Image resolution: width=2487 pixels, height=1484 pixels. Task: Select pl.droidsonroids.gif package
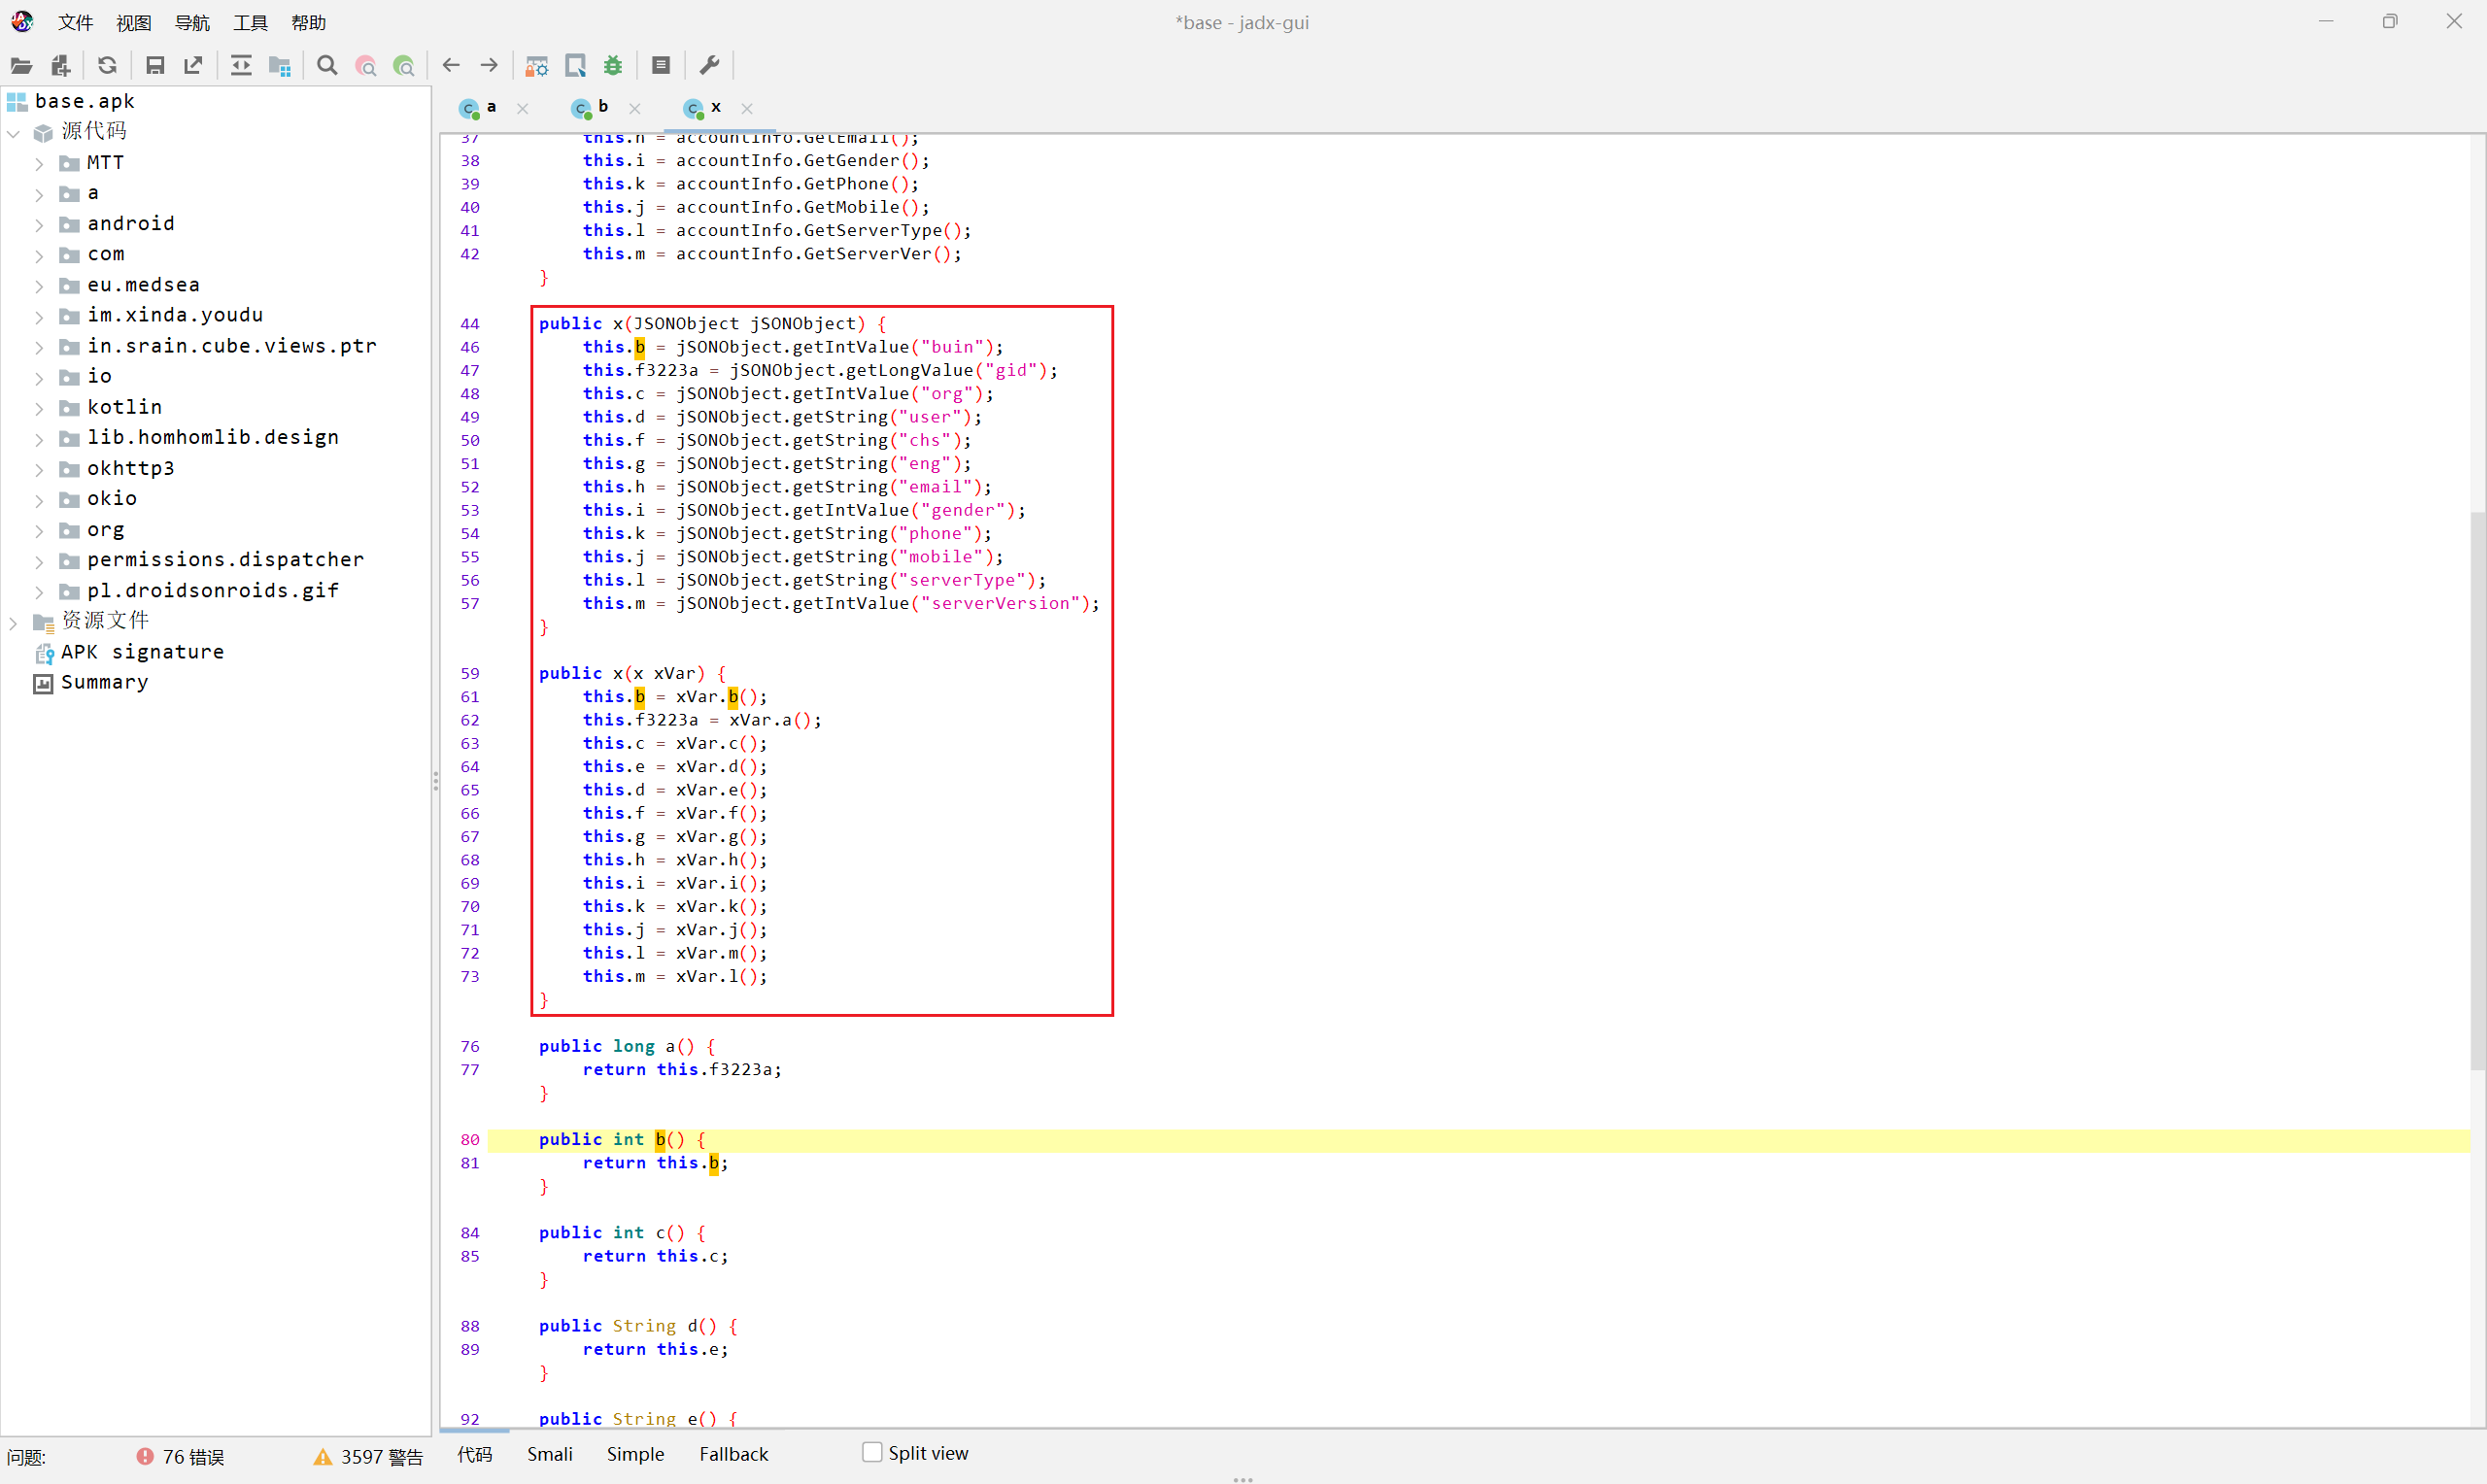coord(212,591)
